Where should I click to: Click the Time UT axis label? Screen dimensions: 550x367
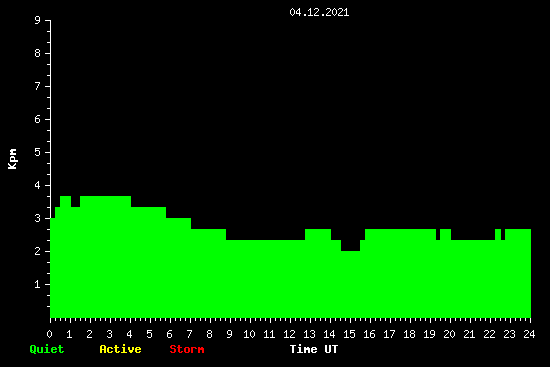tap(314, 349)
